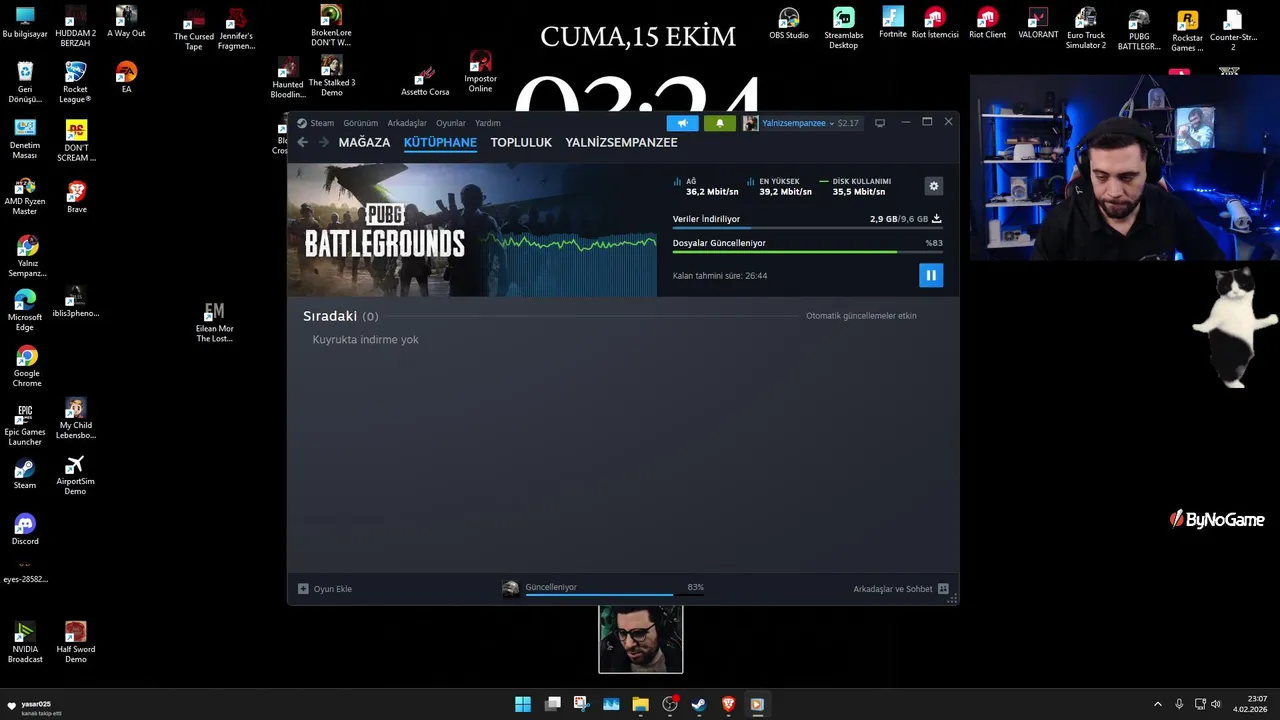
Task: Click Kuyrukta indirme yok text
Action: [x=365, y=340]
